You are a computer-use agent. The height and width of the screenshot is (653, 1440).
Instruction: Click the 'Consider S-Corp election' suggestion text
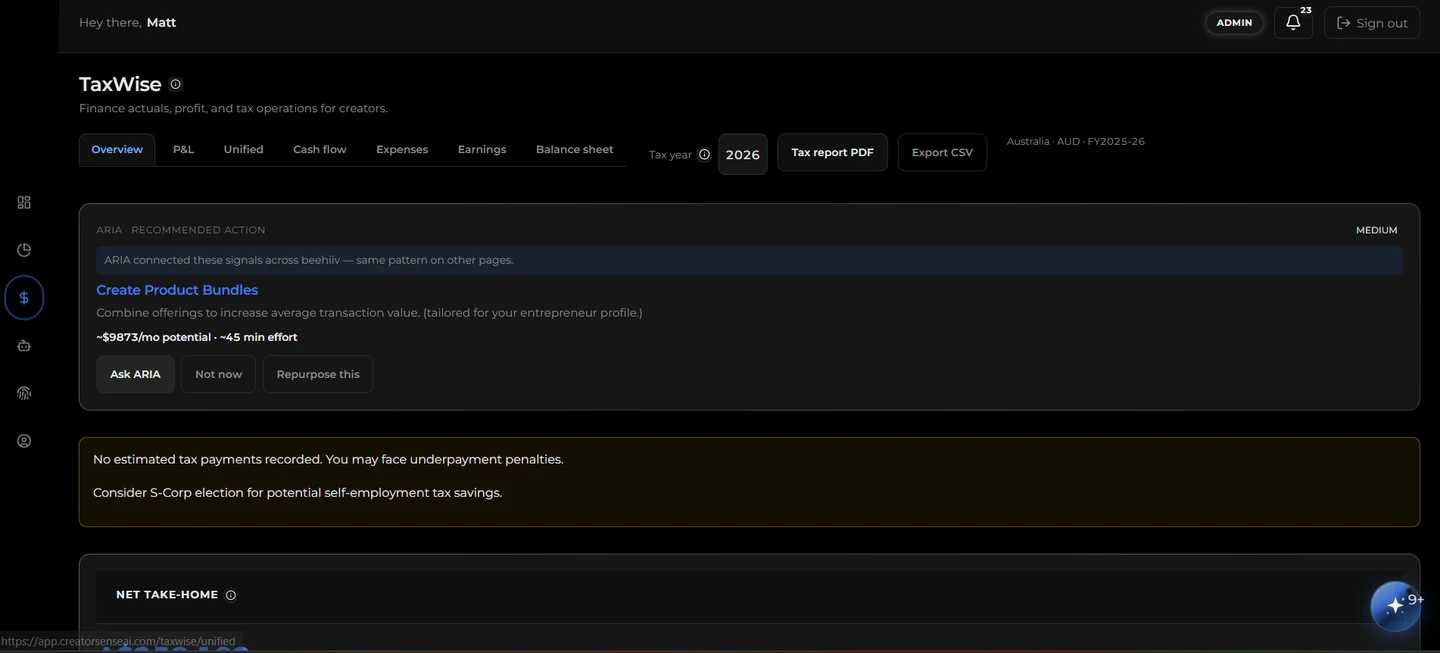pyautogui.click(x=297, y=493)
